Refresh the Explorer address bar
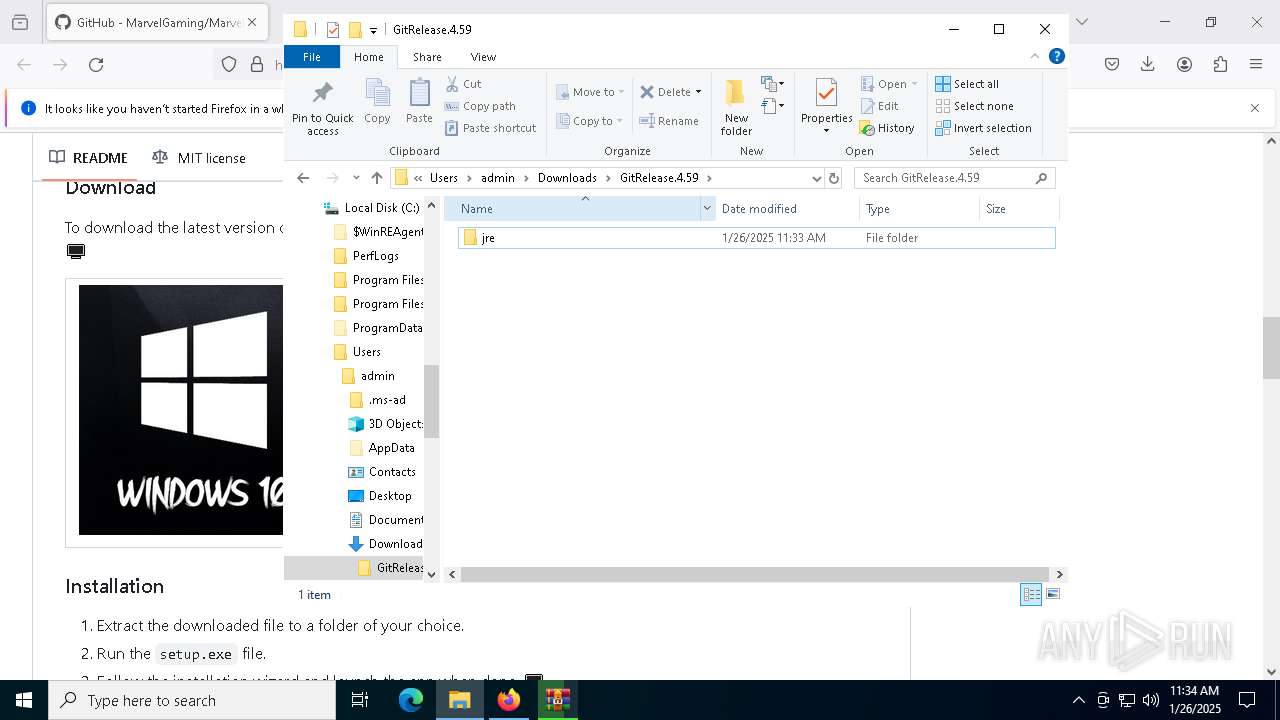Image resolution: width=1280 pixels, height=720 pixels. (834, 178)
